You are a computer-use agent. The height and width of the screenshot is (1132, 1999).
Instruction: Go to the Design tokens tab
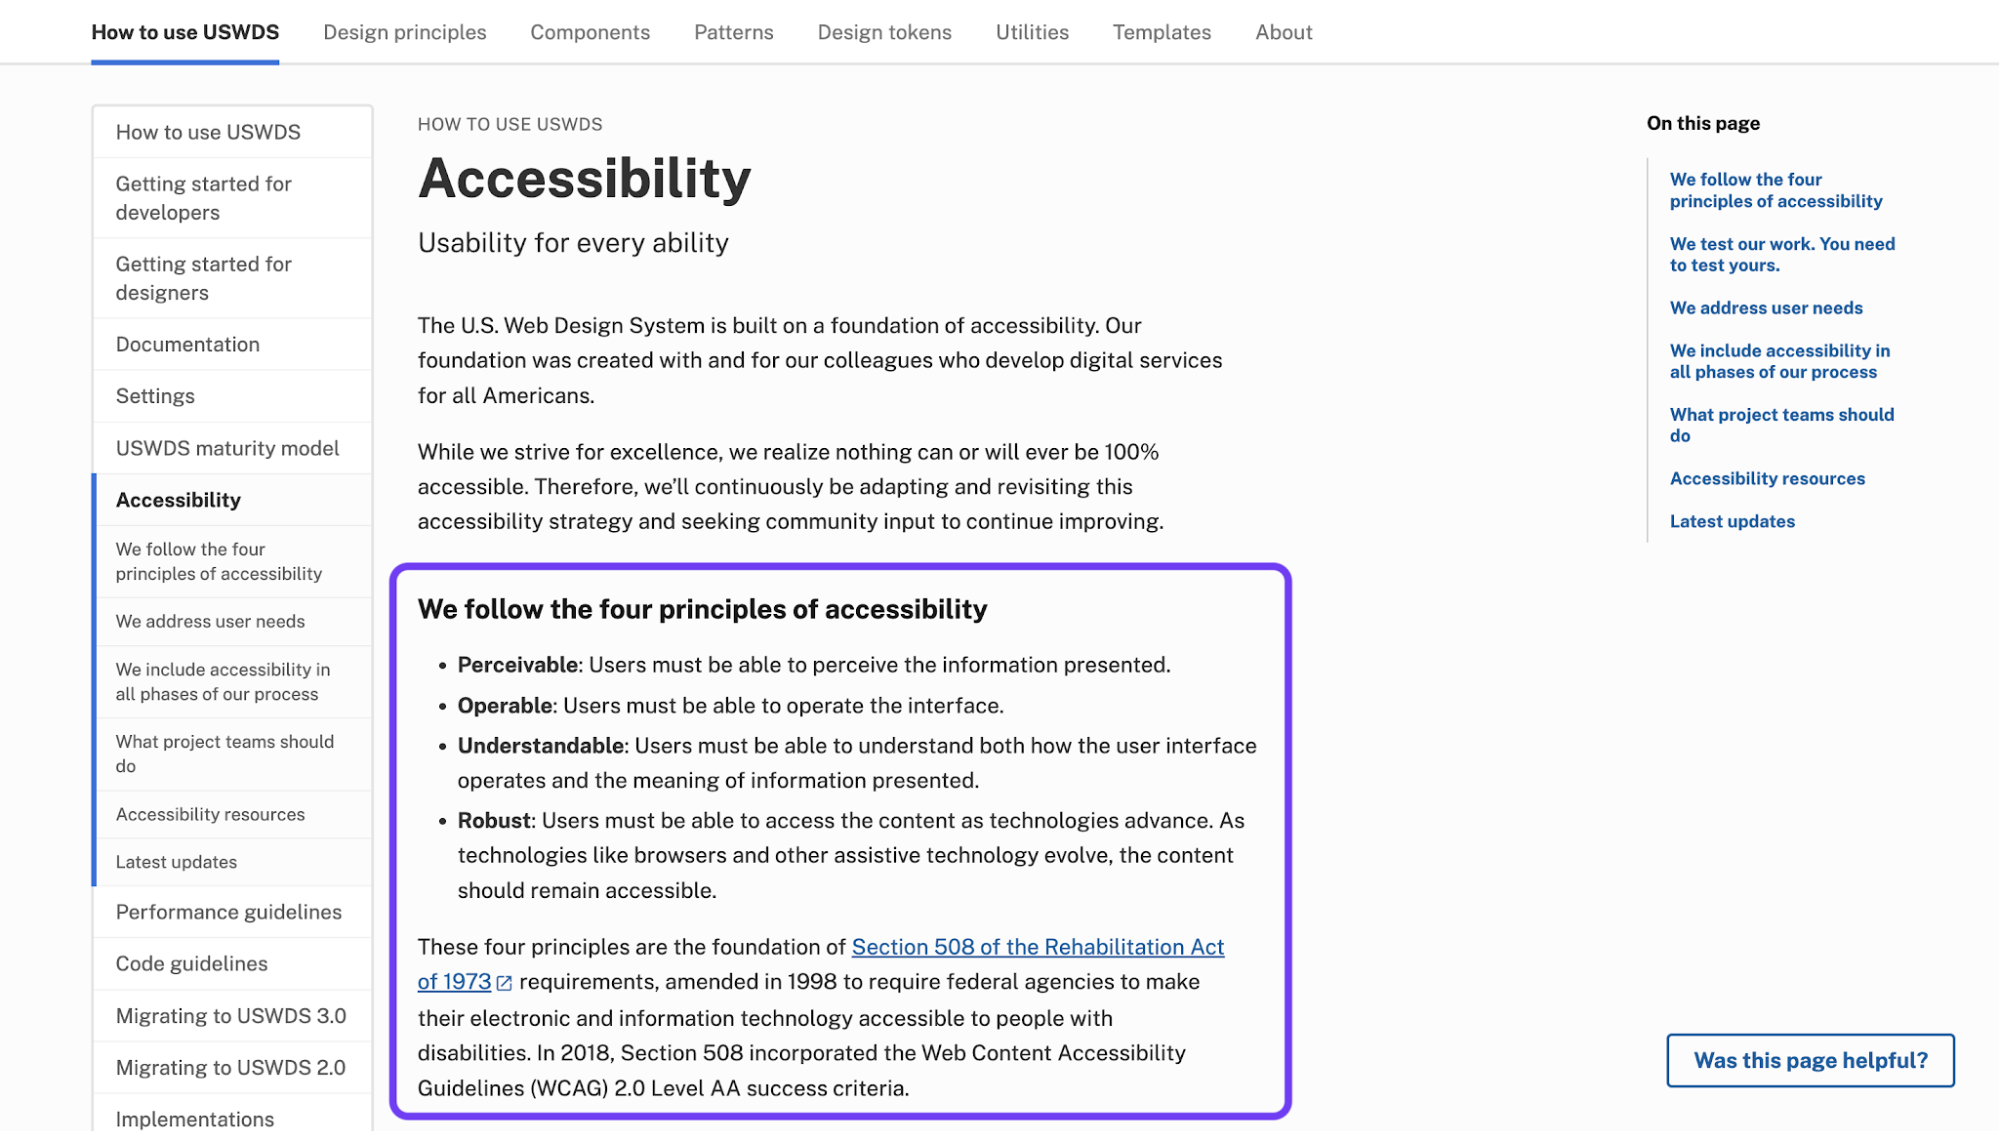pos(884,32)
